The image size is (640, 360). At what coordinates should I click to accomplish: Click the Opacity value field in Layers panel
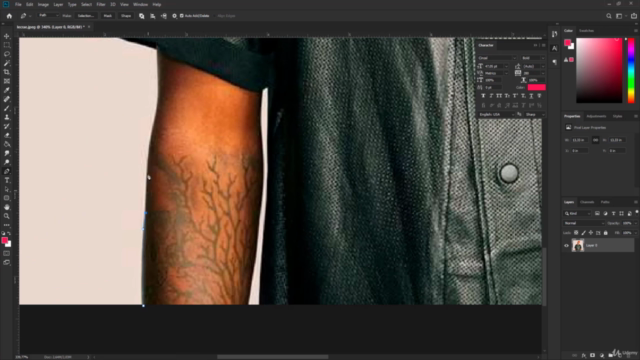(x=628, y=223)
